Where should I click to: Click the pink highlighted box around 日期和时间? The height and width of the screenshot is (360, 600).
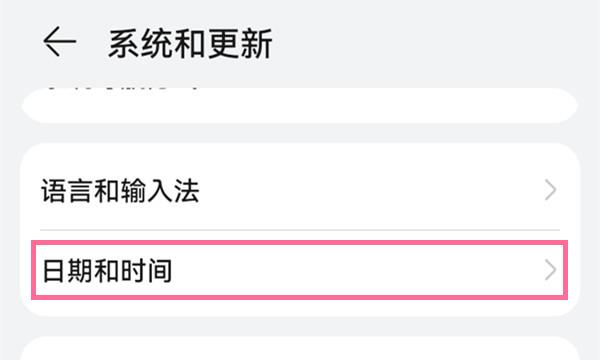tap(300, 270)
